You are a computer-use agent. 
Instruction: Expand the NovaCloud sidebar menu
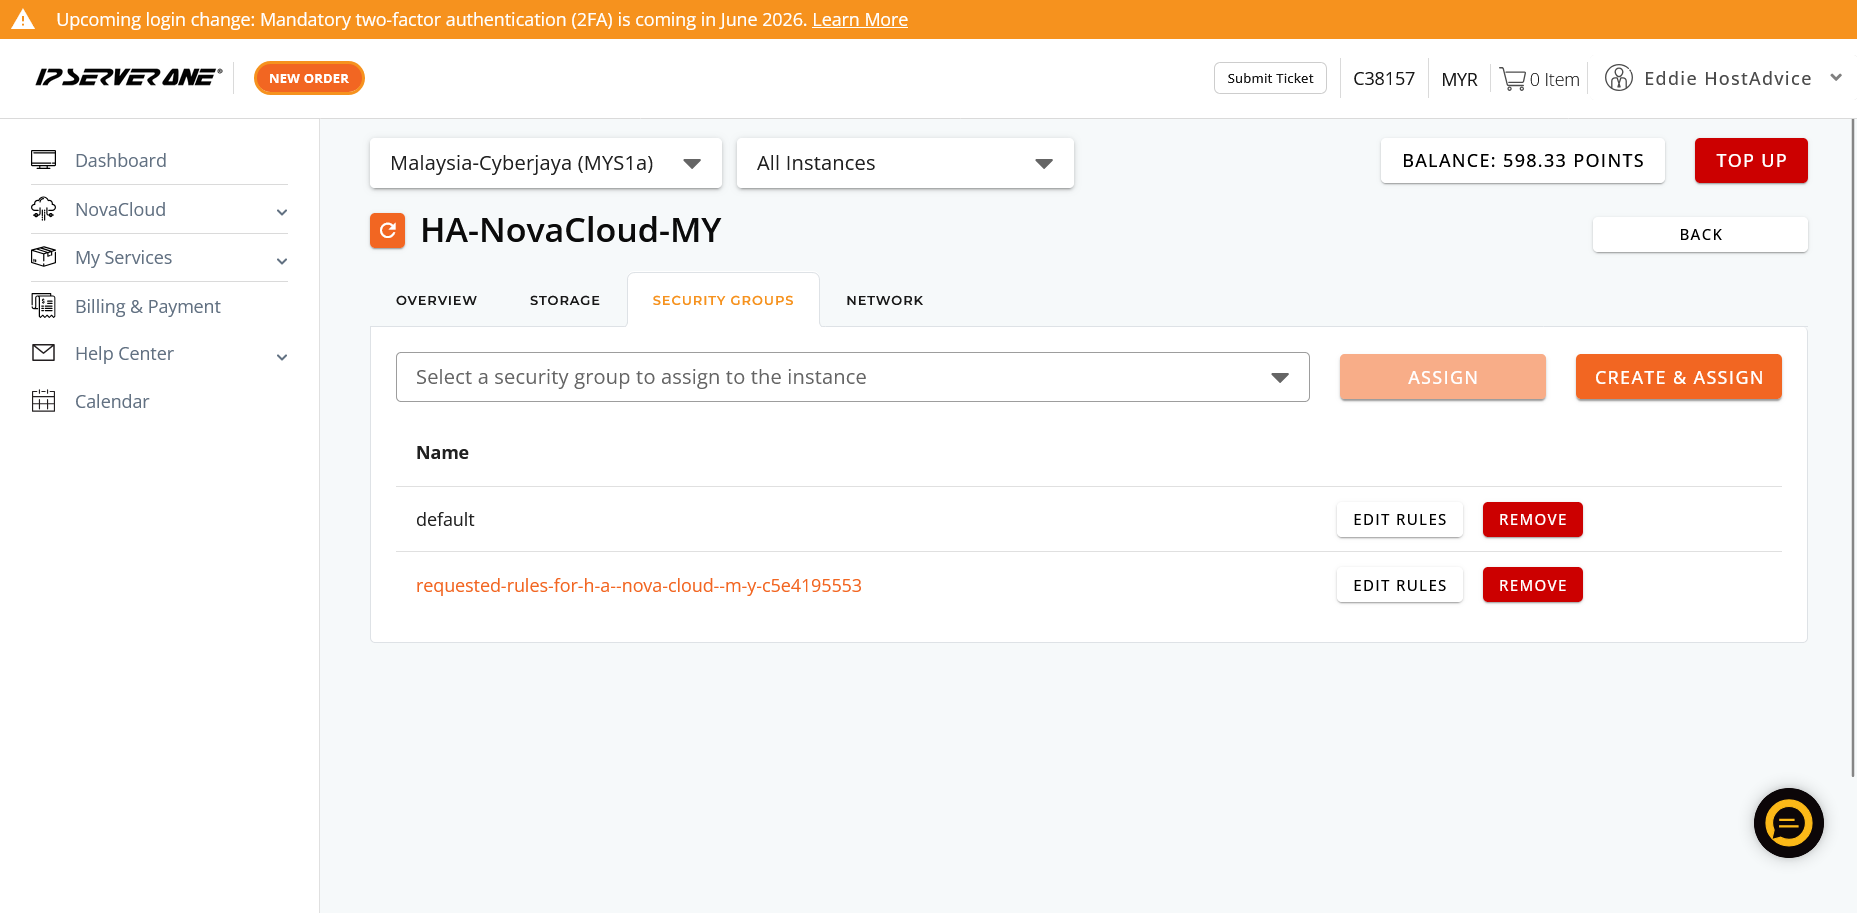[282, 212]
